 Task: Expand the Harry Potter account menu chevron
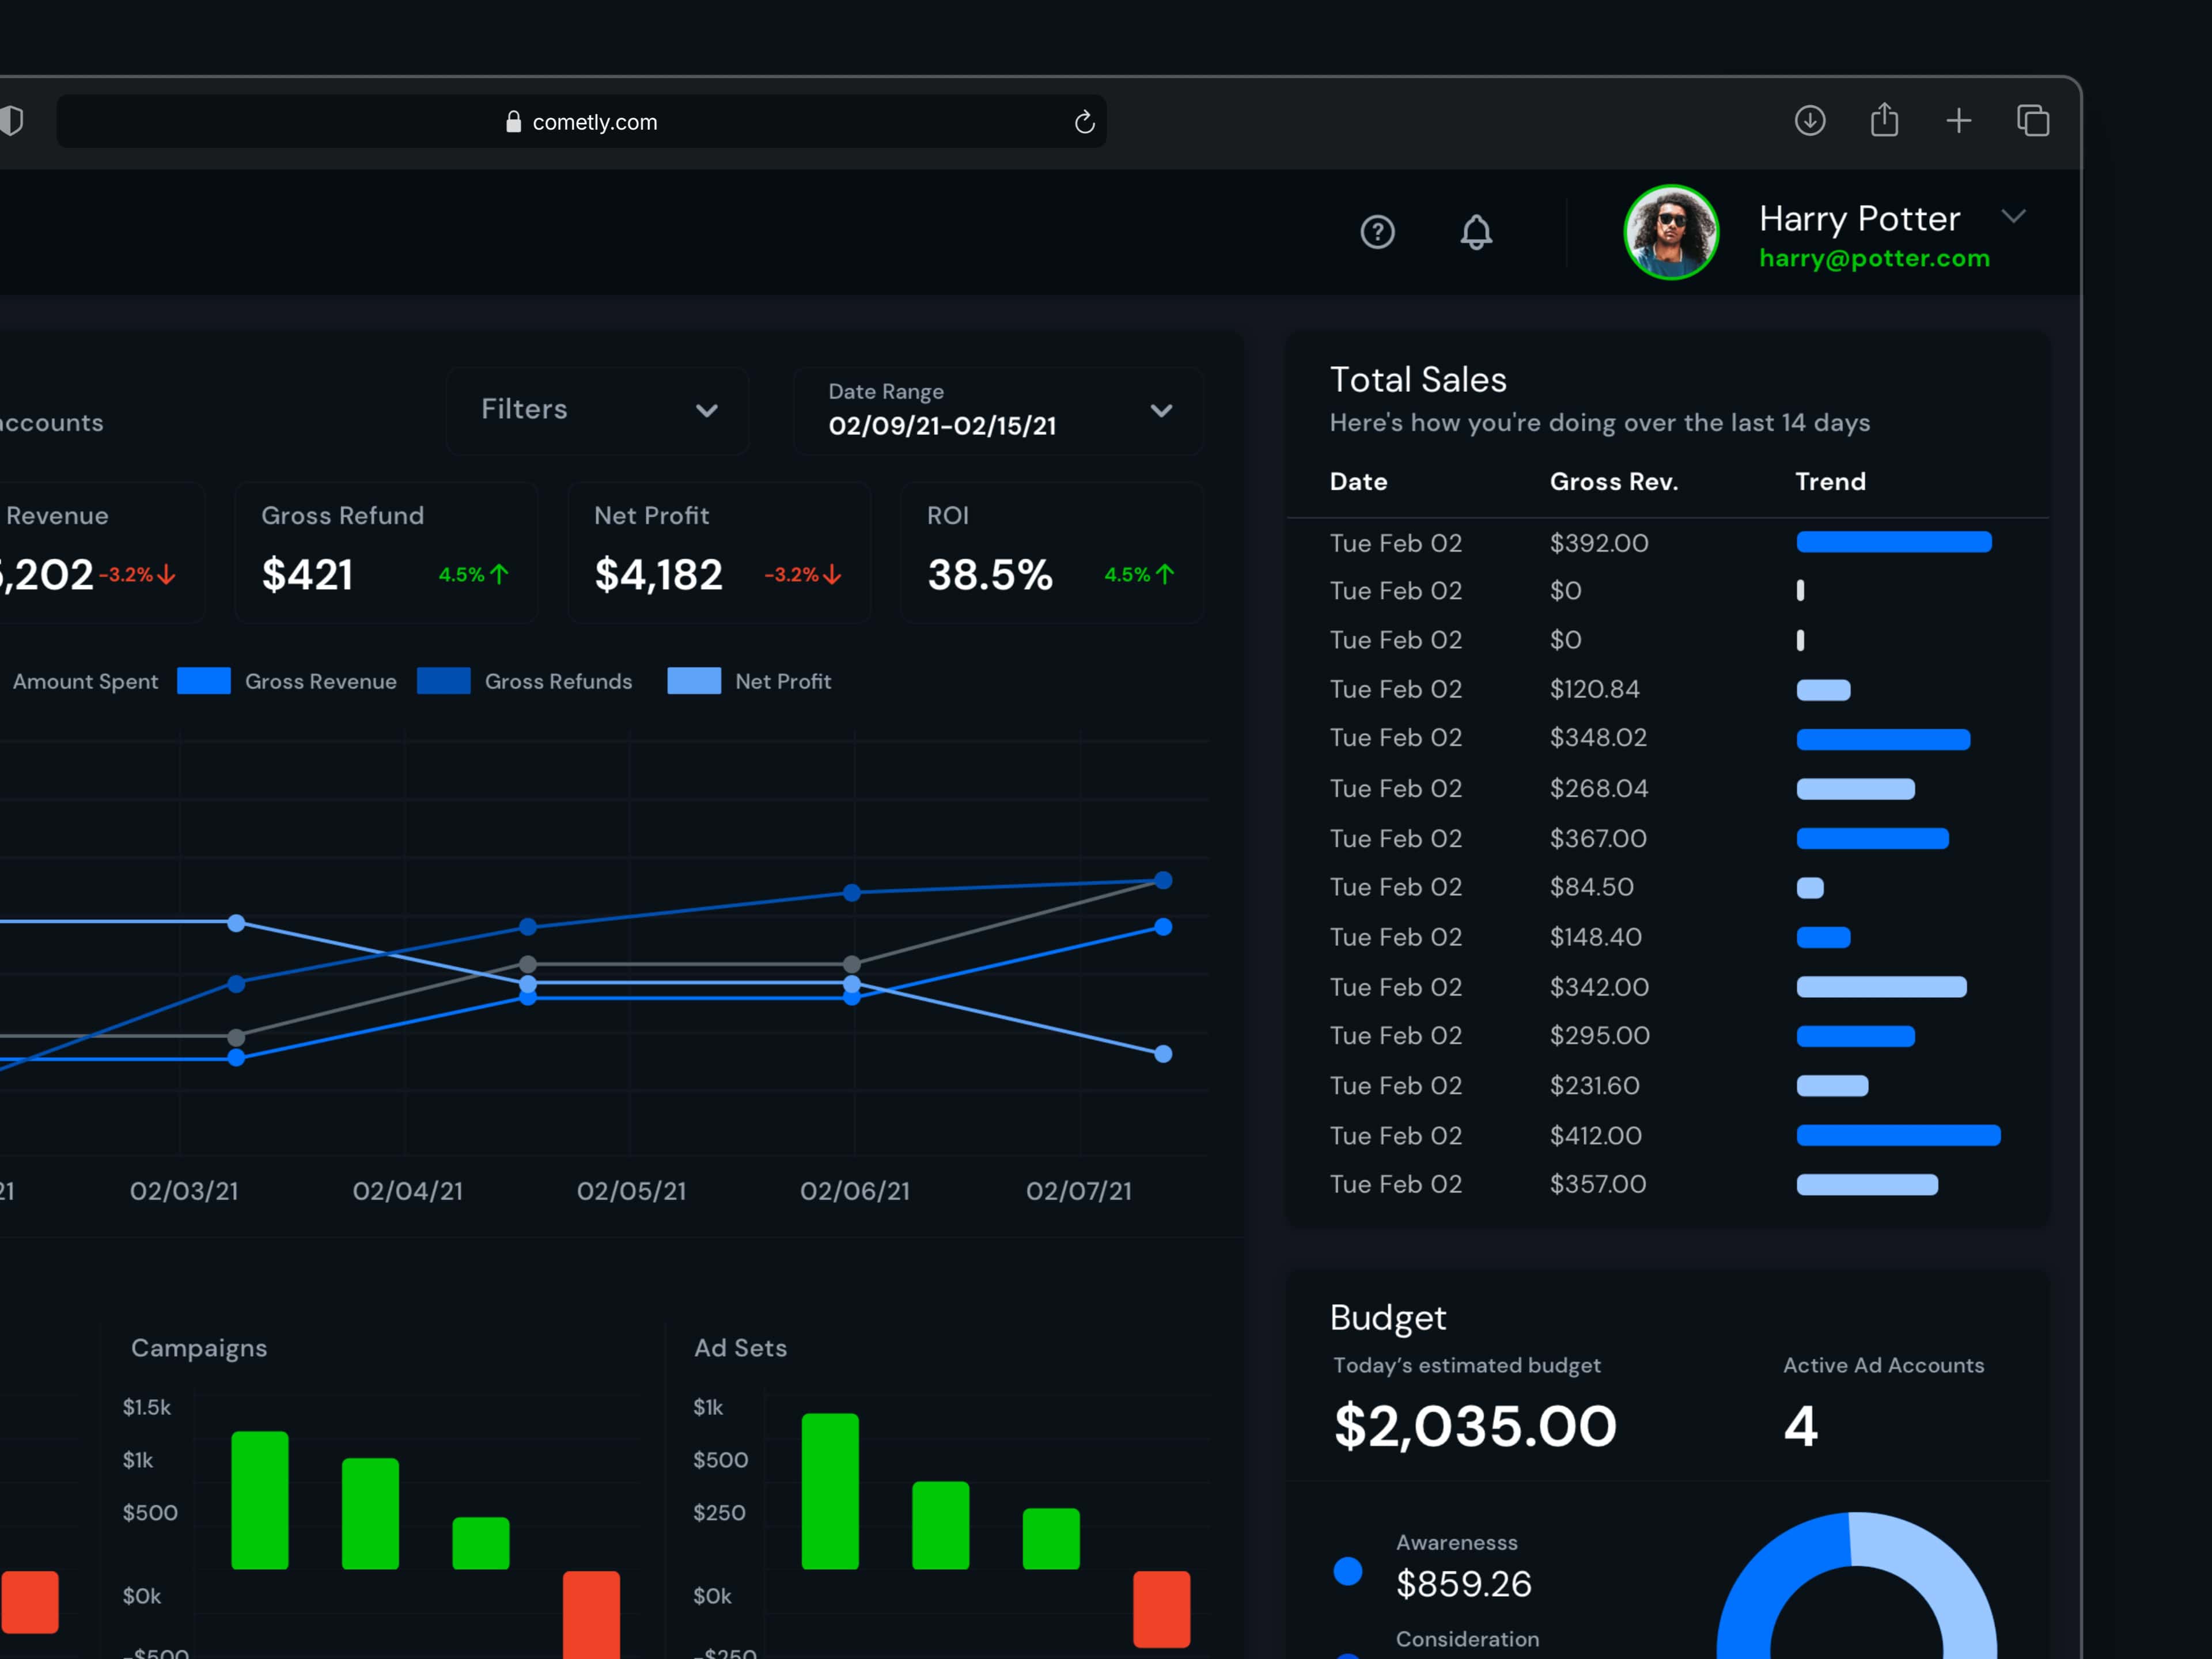click(x=2013, y=216)
